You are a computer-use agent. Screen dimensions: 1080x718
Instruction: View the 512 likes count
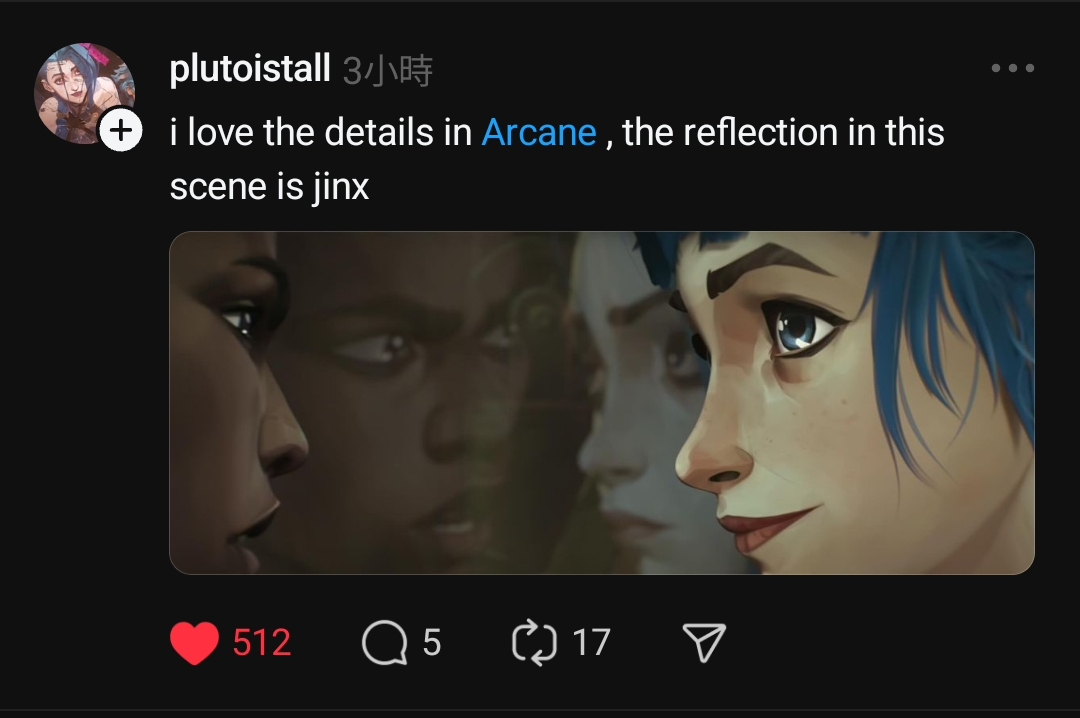click(262, 642)
